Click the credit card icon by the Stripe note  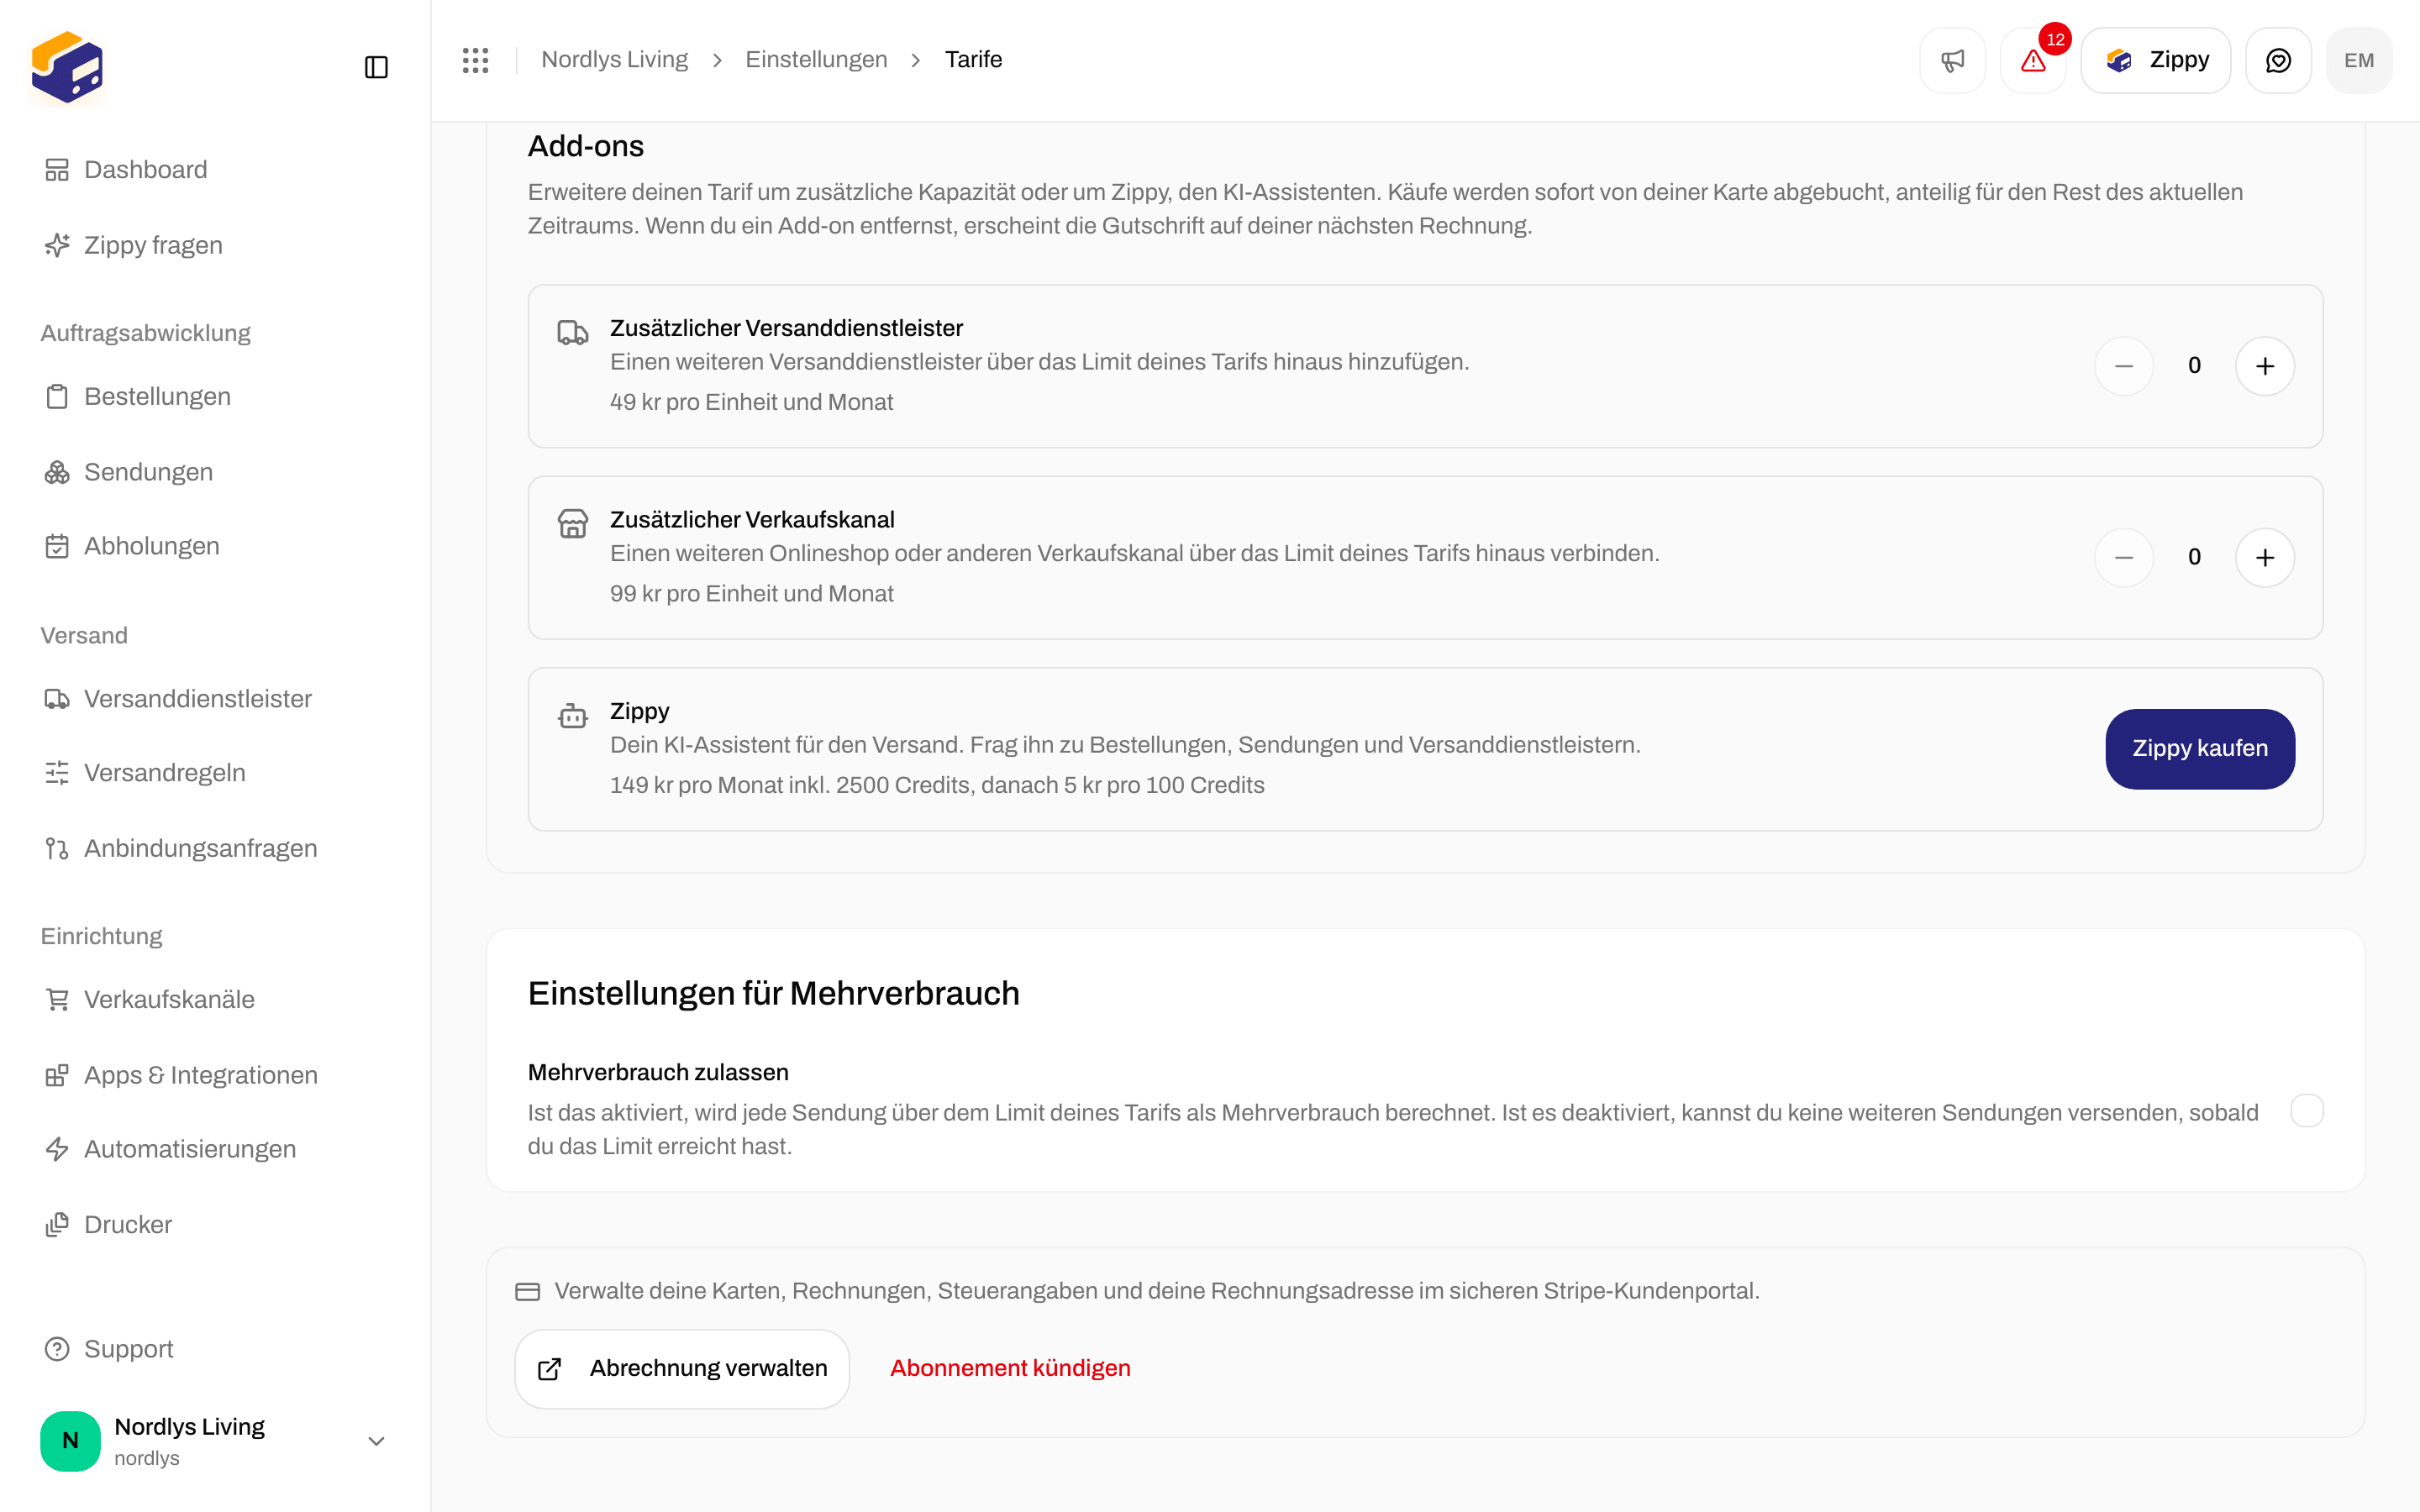[528, 1291]
